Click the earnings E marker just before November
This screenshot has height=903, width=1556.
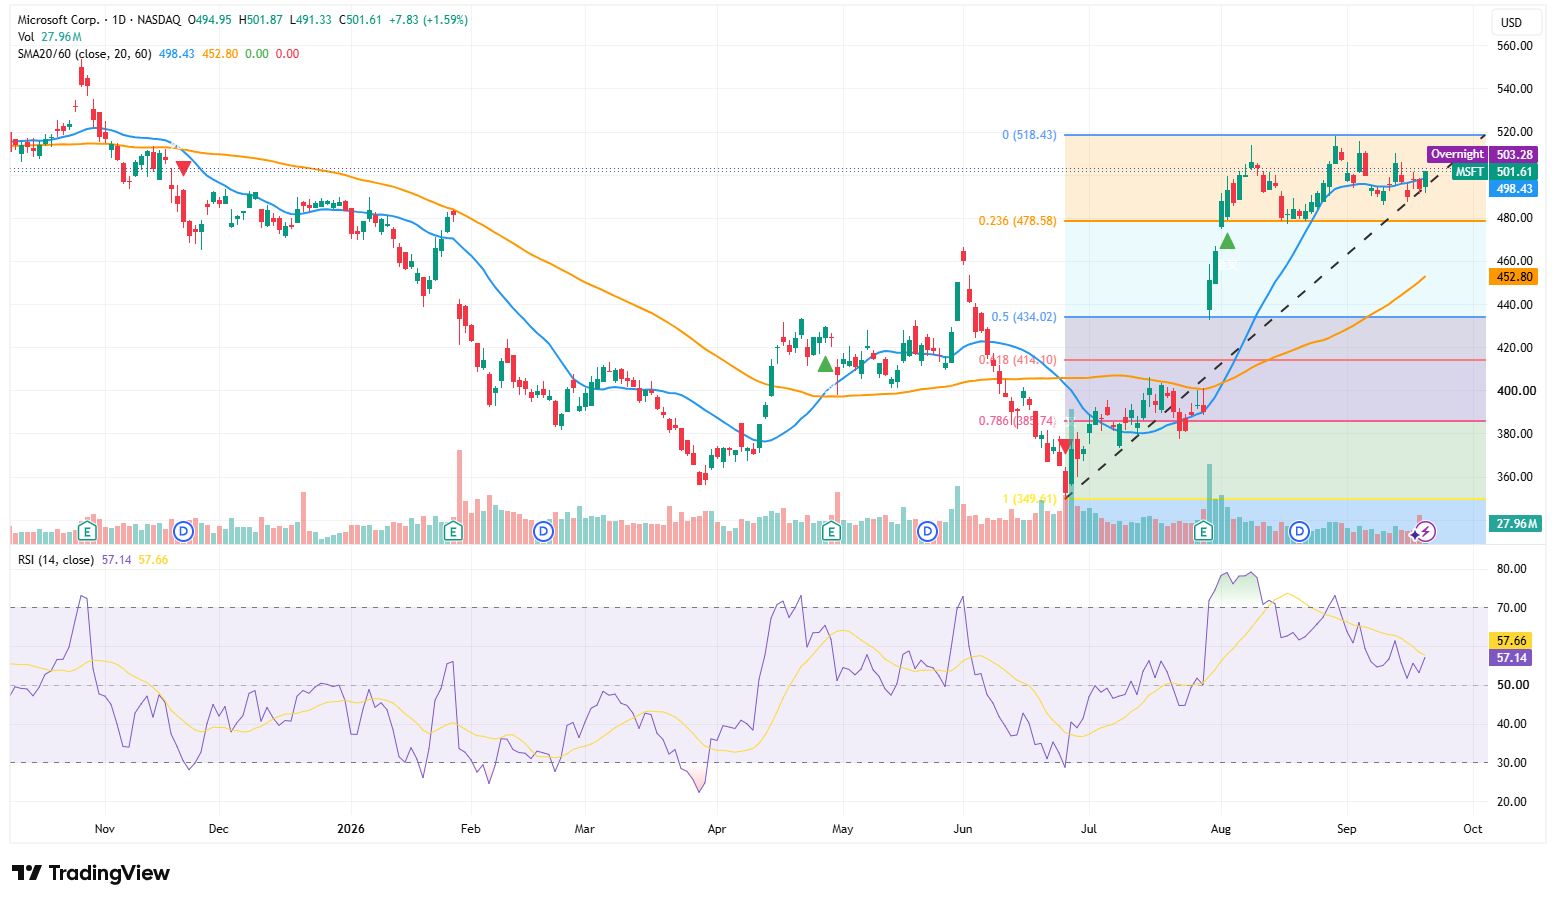(x=88, y=531)
